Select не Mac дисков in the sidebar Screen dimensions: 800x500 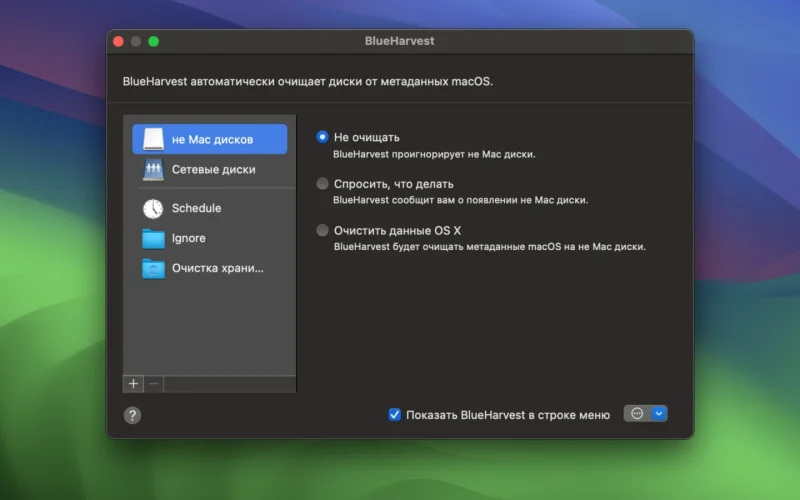210,139
